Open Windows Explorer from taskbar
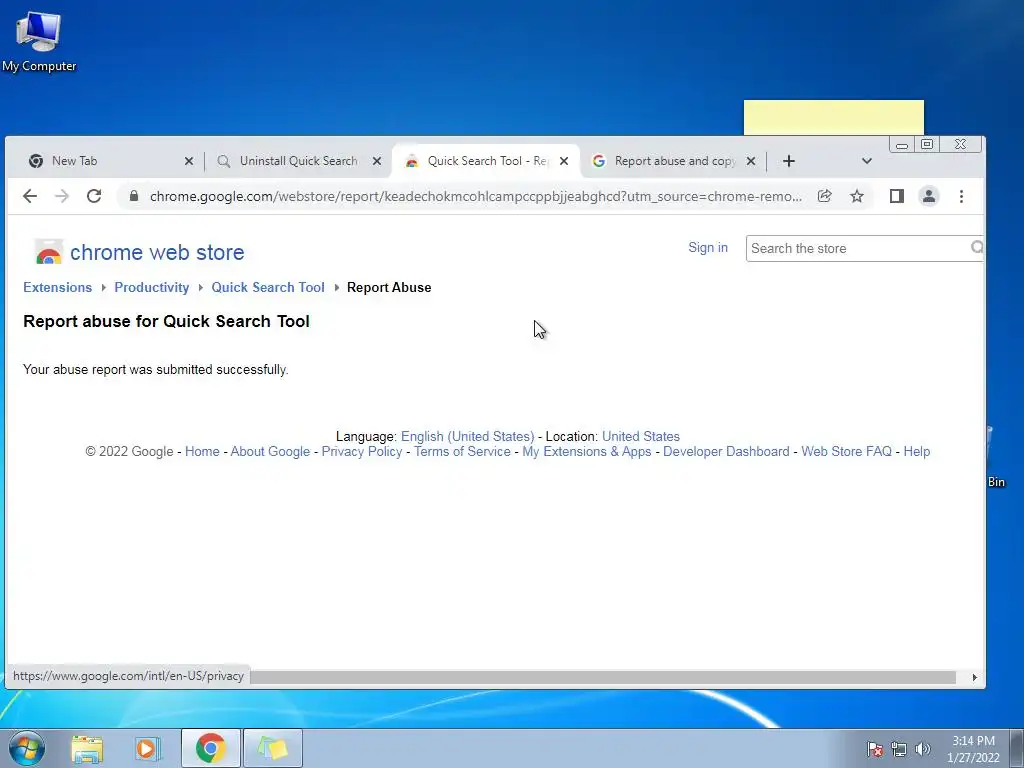This screenshot has height=768, width=1024. (x=87, y=748)
